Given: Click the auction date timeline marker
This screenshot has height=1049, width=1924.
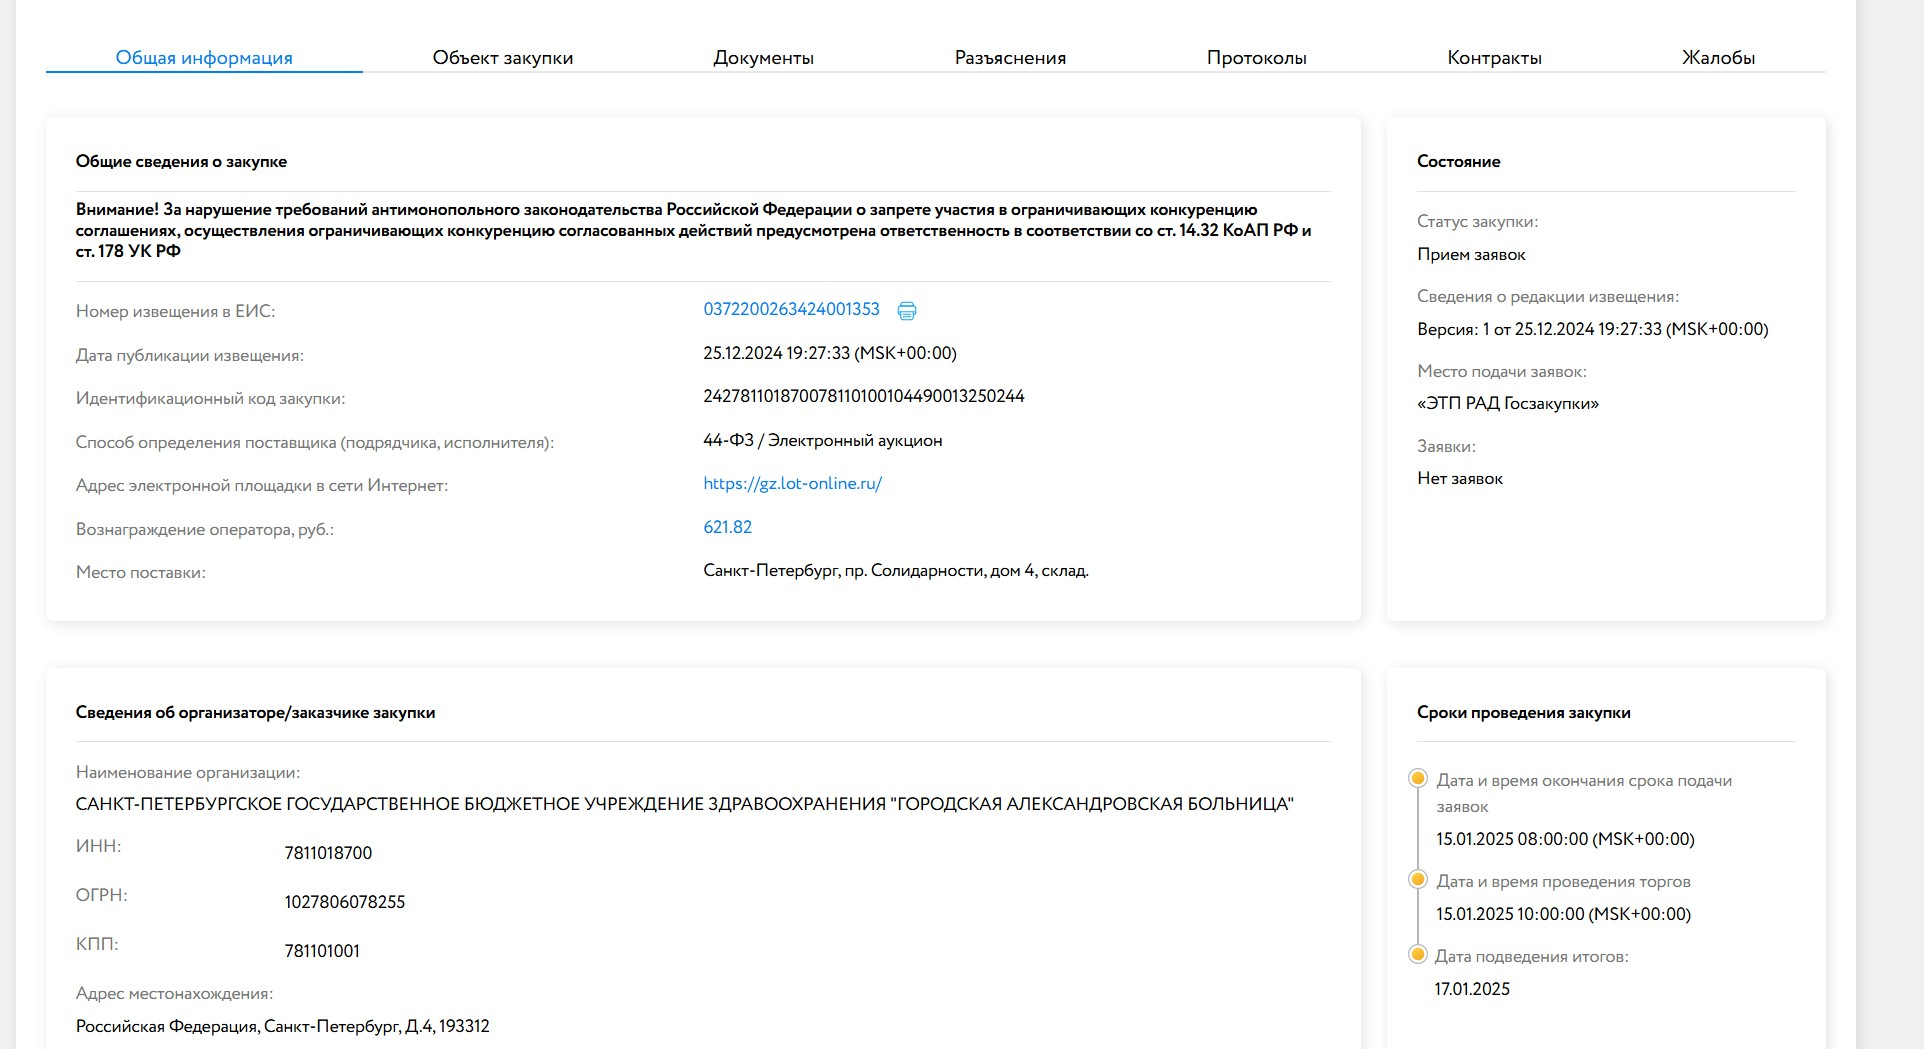Looking at the screenshot, I should click(x=1417, y=880).
